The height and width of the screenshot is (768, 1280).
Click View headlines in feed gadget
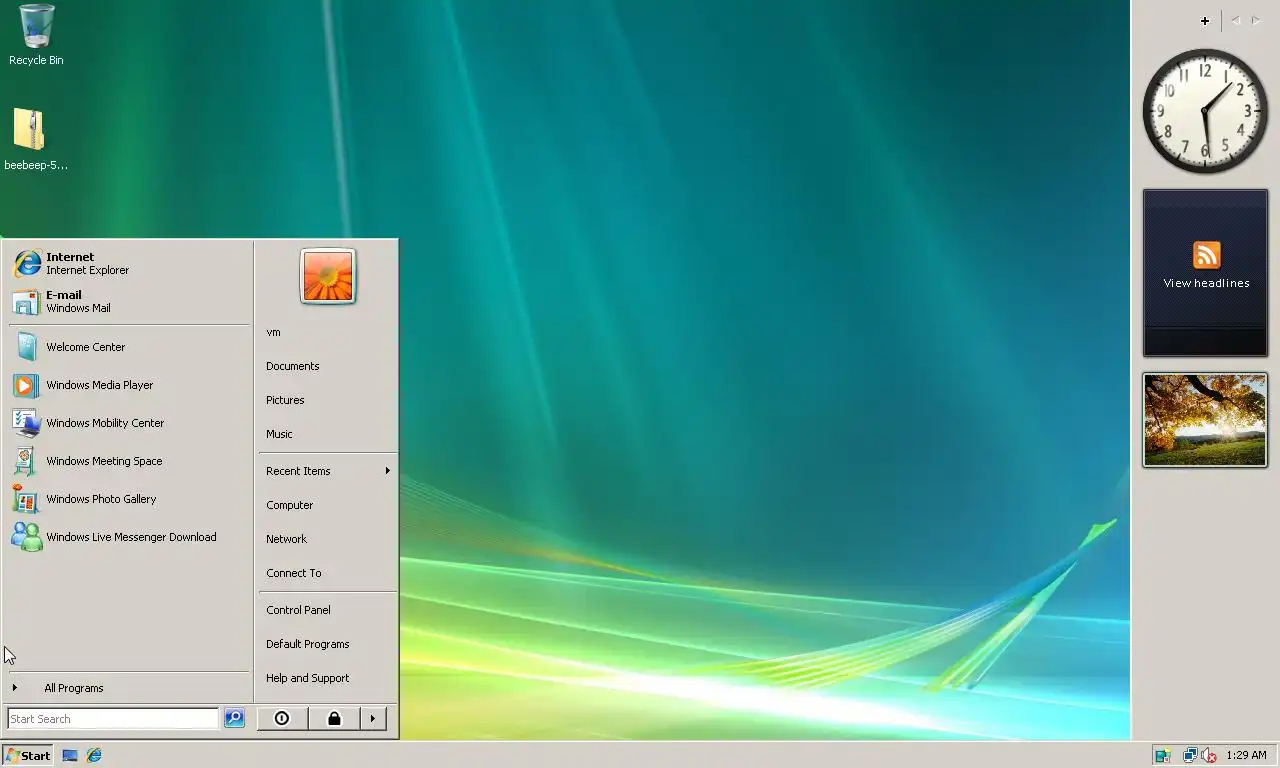1206,283
